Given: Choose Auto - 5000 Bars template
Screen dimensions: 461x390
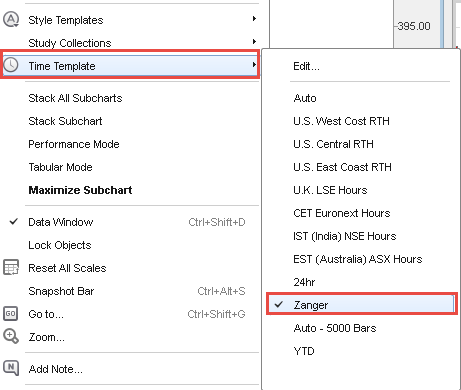Looking at the screenshot, I should coord(335,328).
